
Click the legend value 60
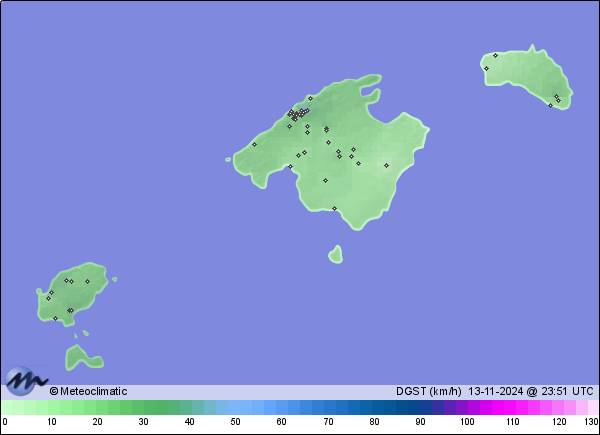click(x=281, y=422)
